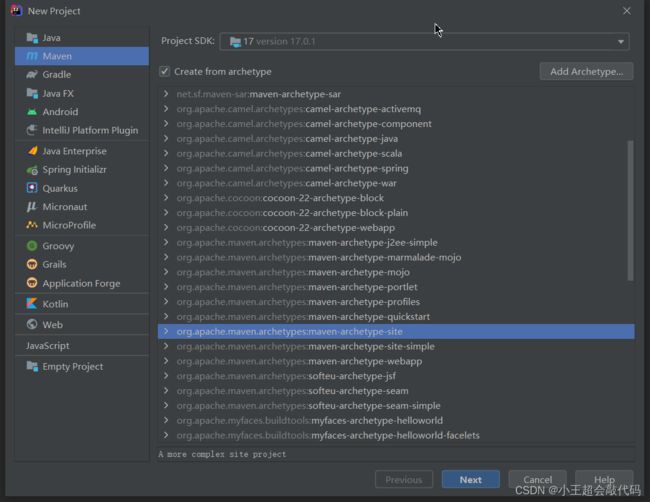Viewport: 650px width, 502px height.
Task: Expand selected maven-archetype-site node
Action: tap(166, 331)
